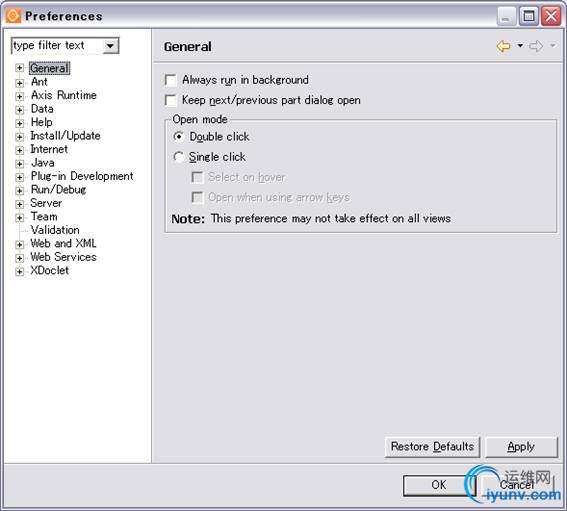This screenshot has width=567, height=511.
Task: Expand the Internet tree node
Action: pyautogui.click(x=20, y=150)
